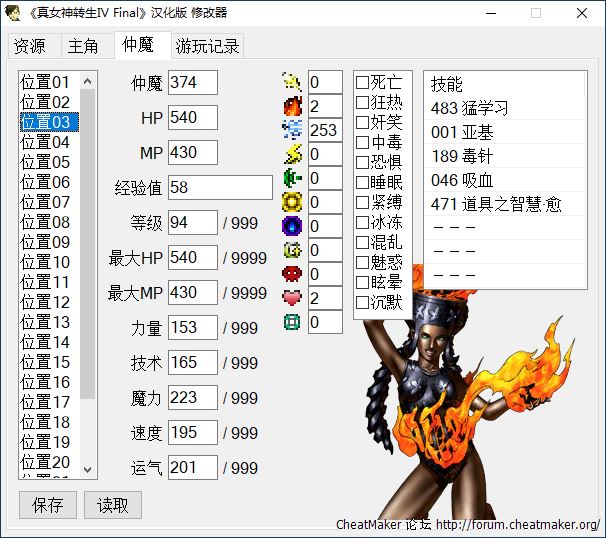Click the yellow sun light icon
Viewport: 606px width, 538px height.
(292, 202)
